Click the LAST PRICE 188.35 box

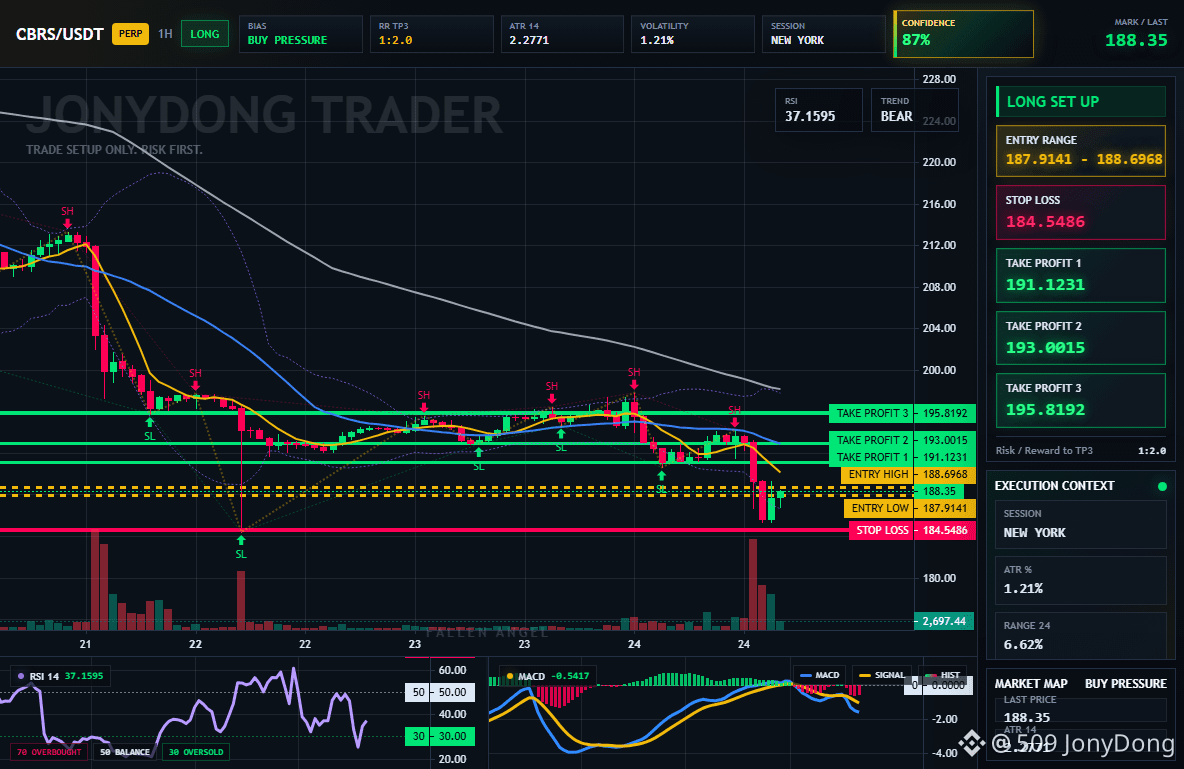pyautogui.click(x=1081, y=709)
